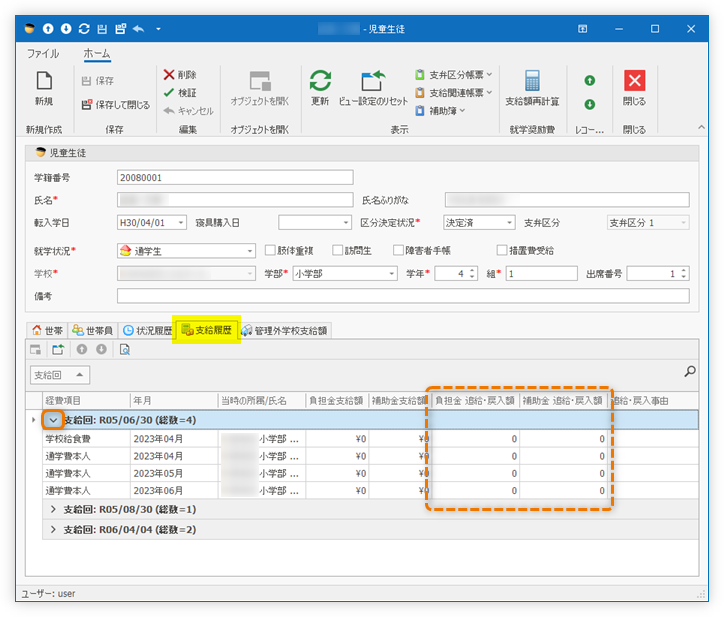
Task: Select the 学校給食費 2023年04月 row
Action: point(370,438)
